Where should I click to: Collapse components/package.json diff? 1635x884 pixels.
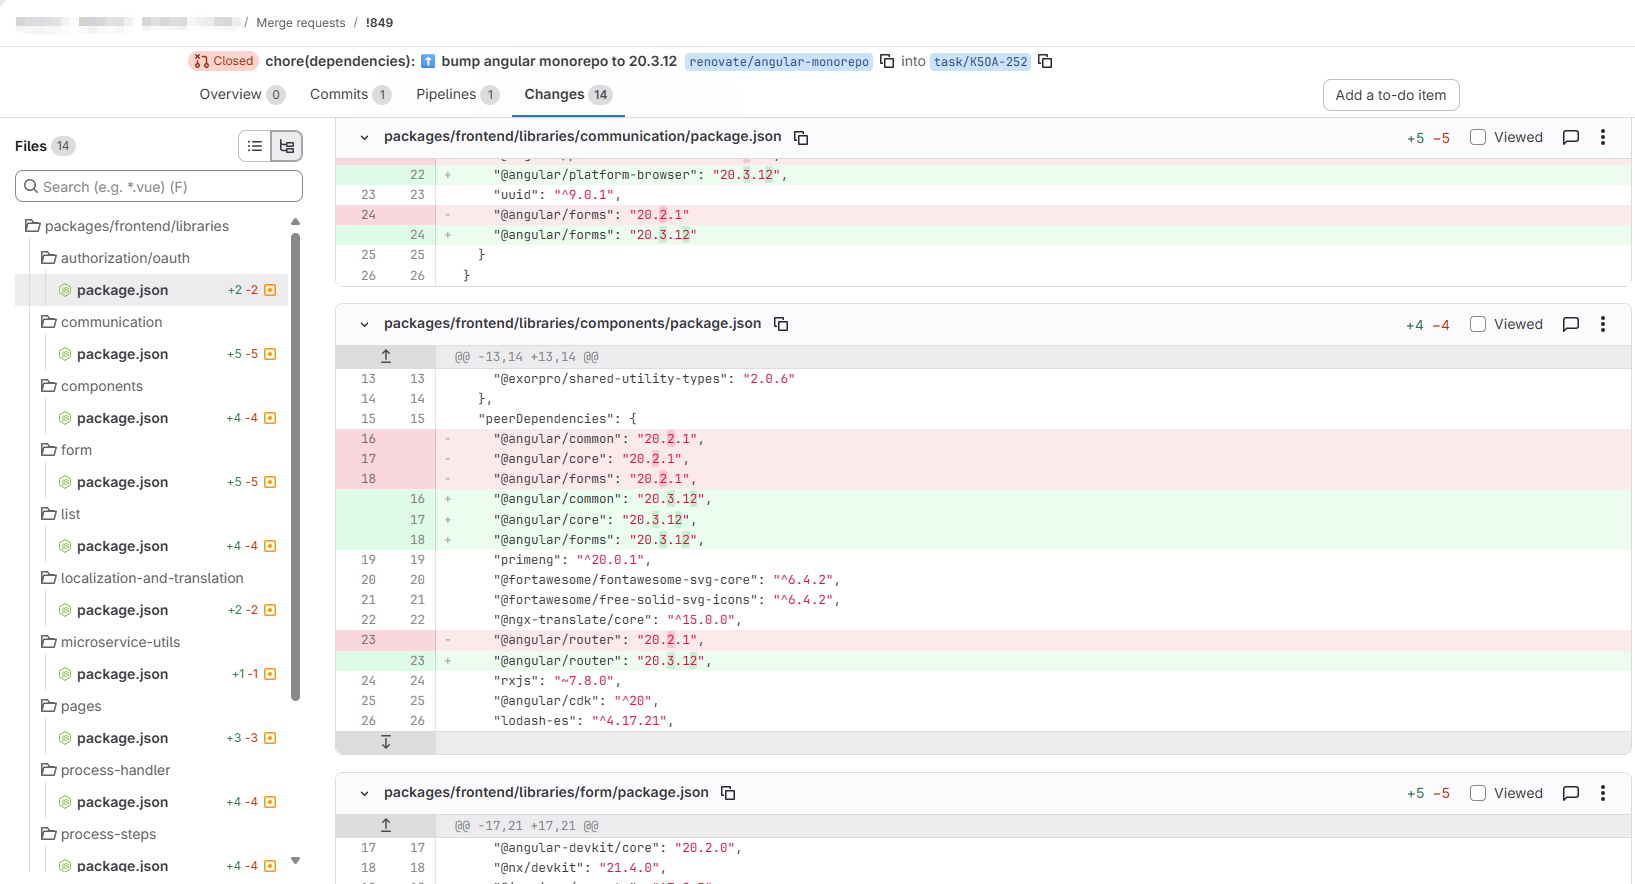tap(364, 324)
